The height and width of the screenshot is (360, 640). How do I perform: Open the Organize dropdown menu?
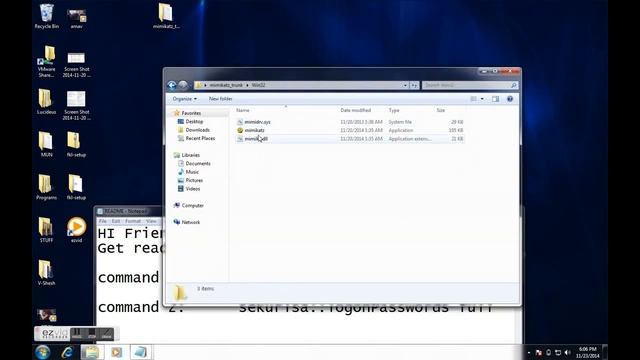click(184, 99)
